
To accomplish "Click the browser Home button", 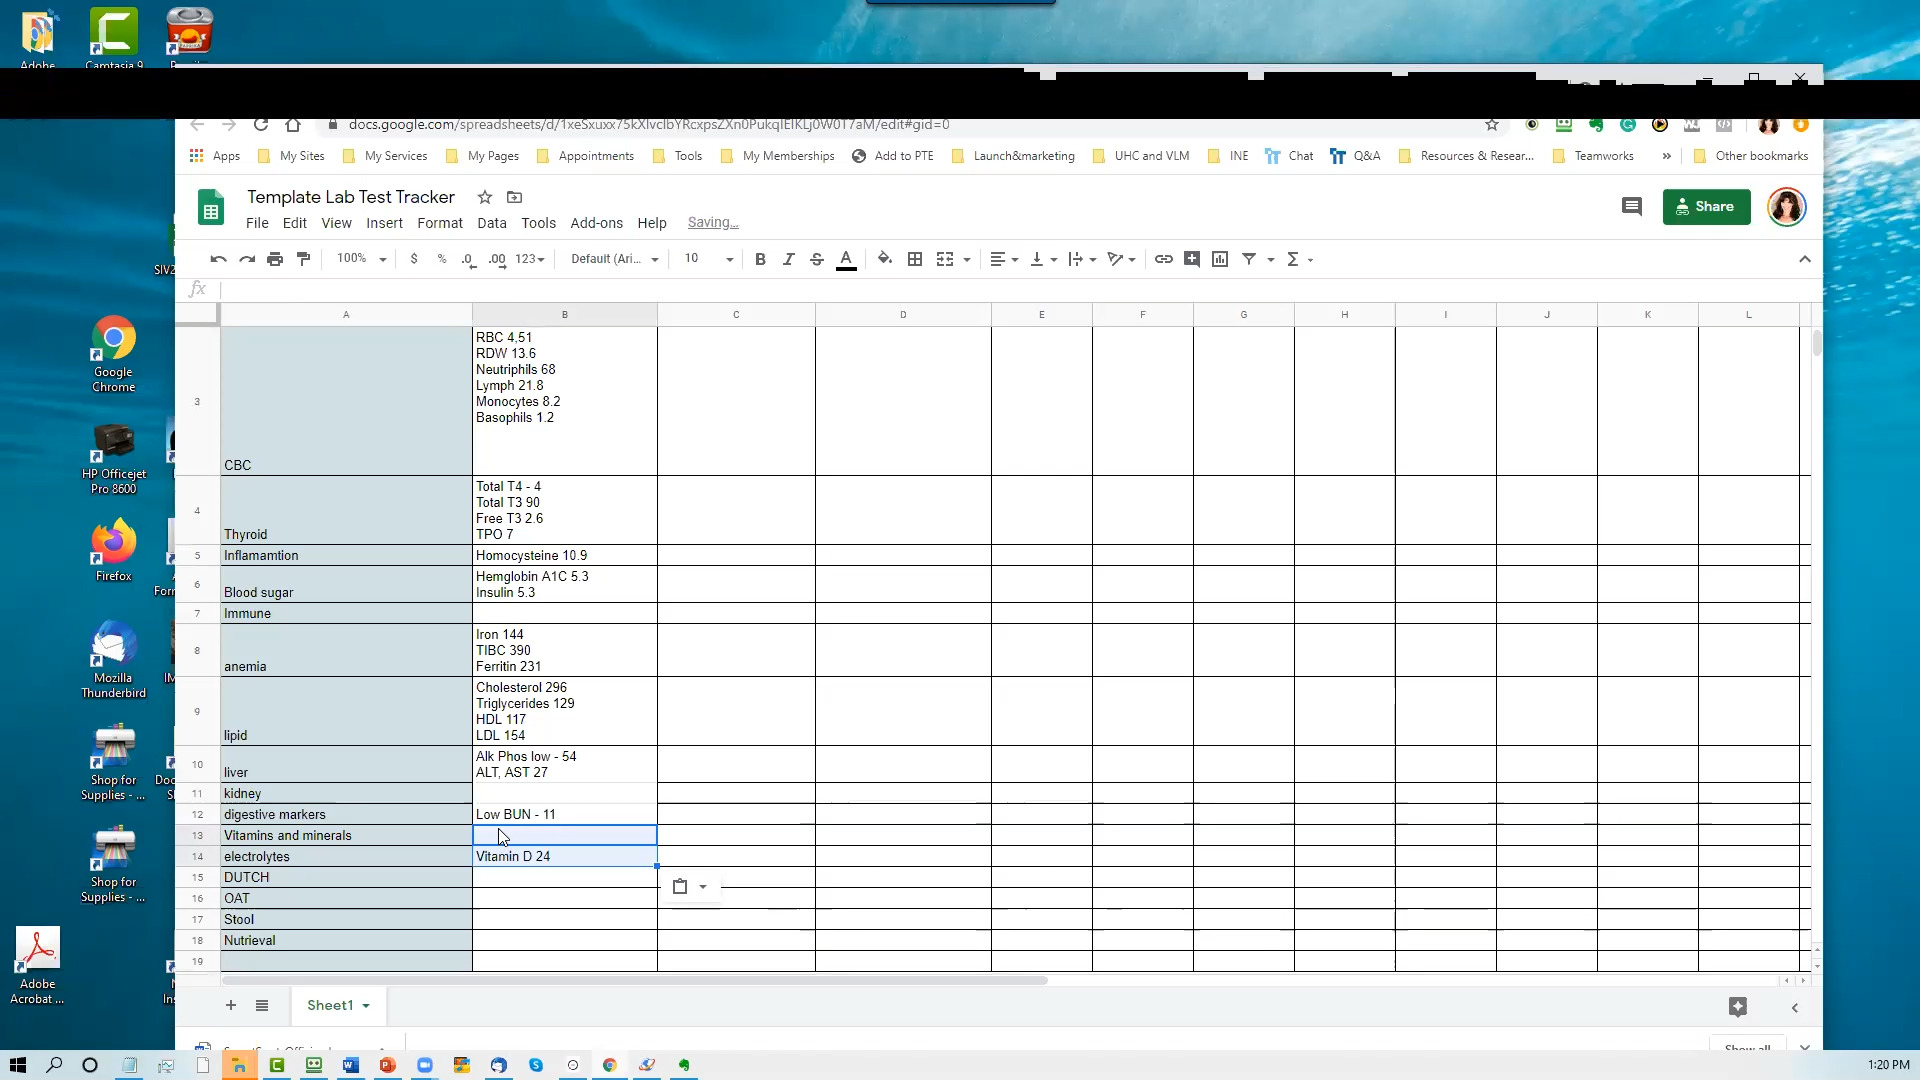I will point(293,124).
